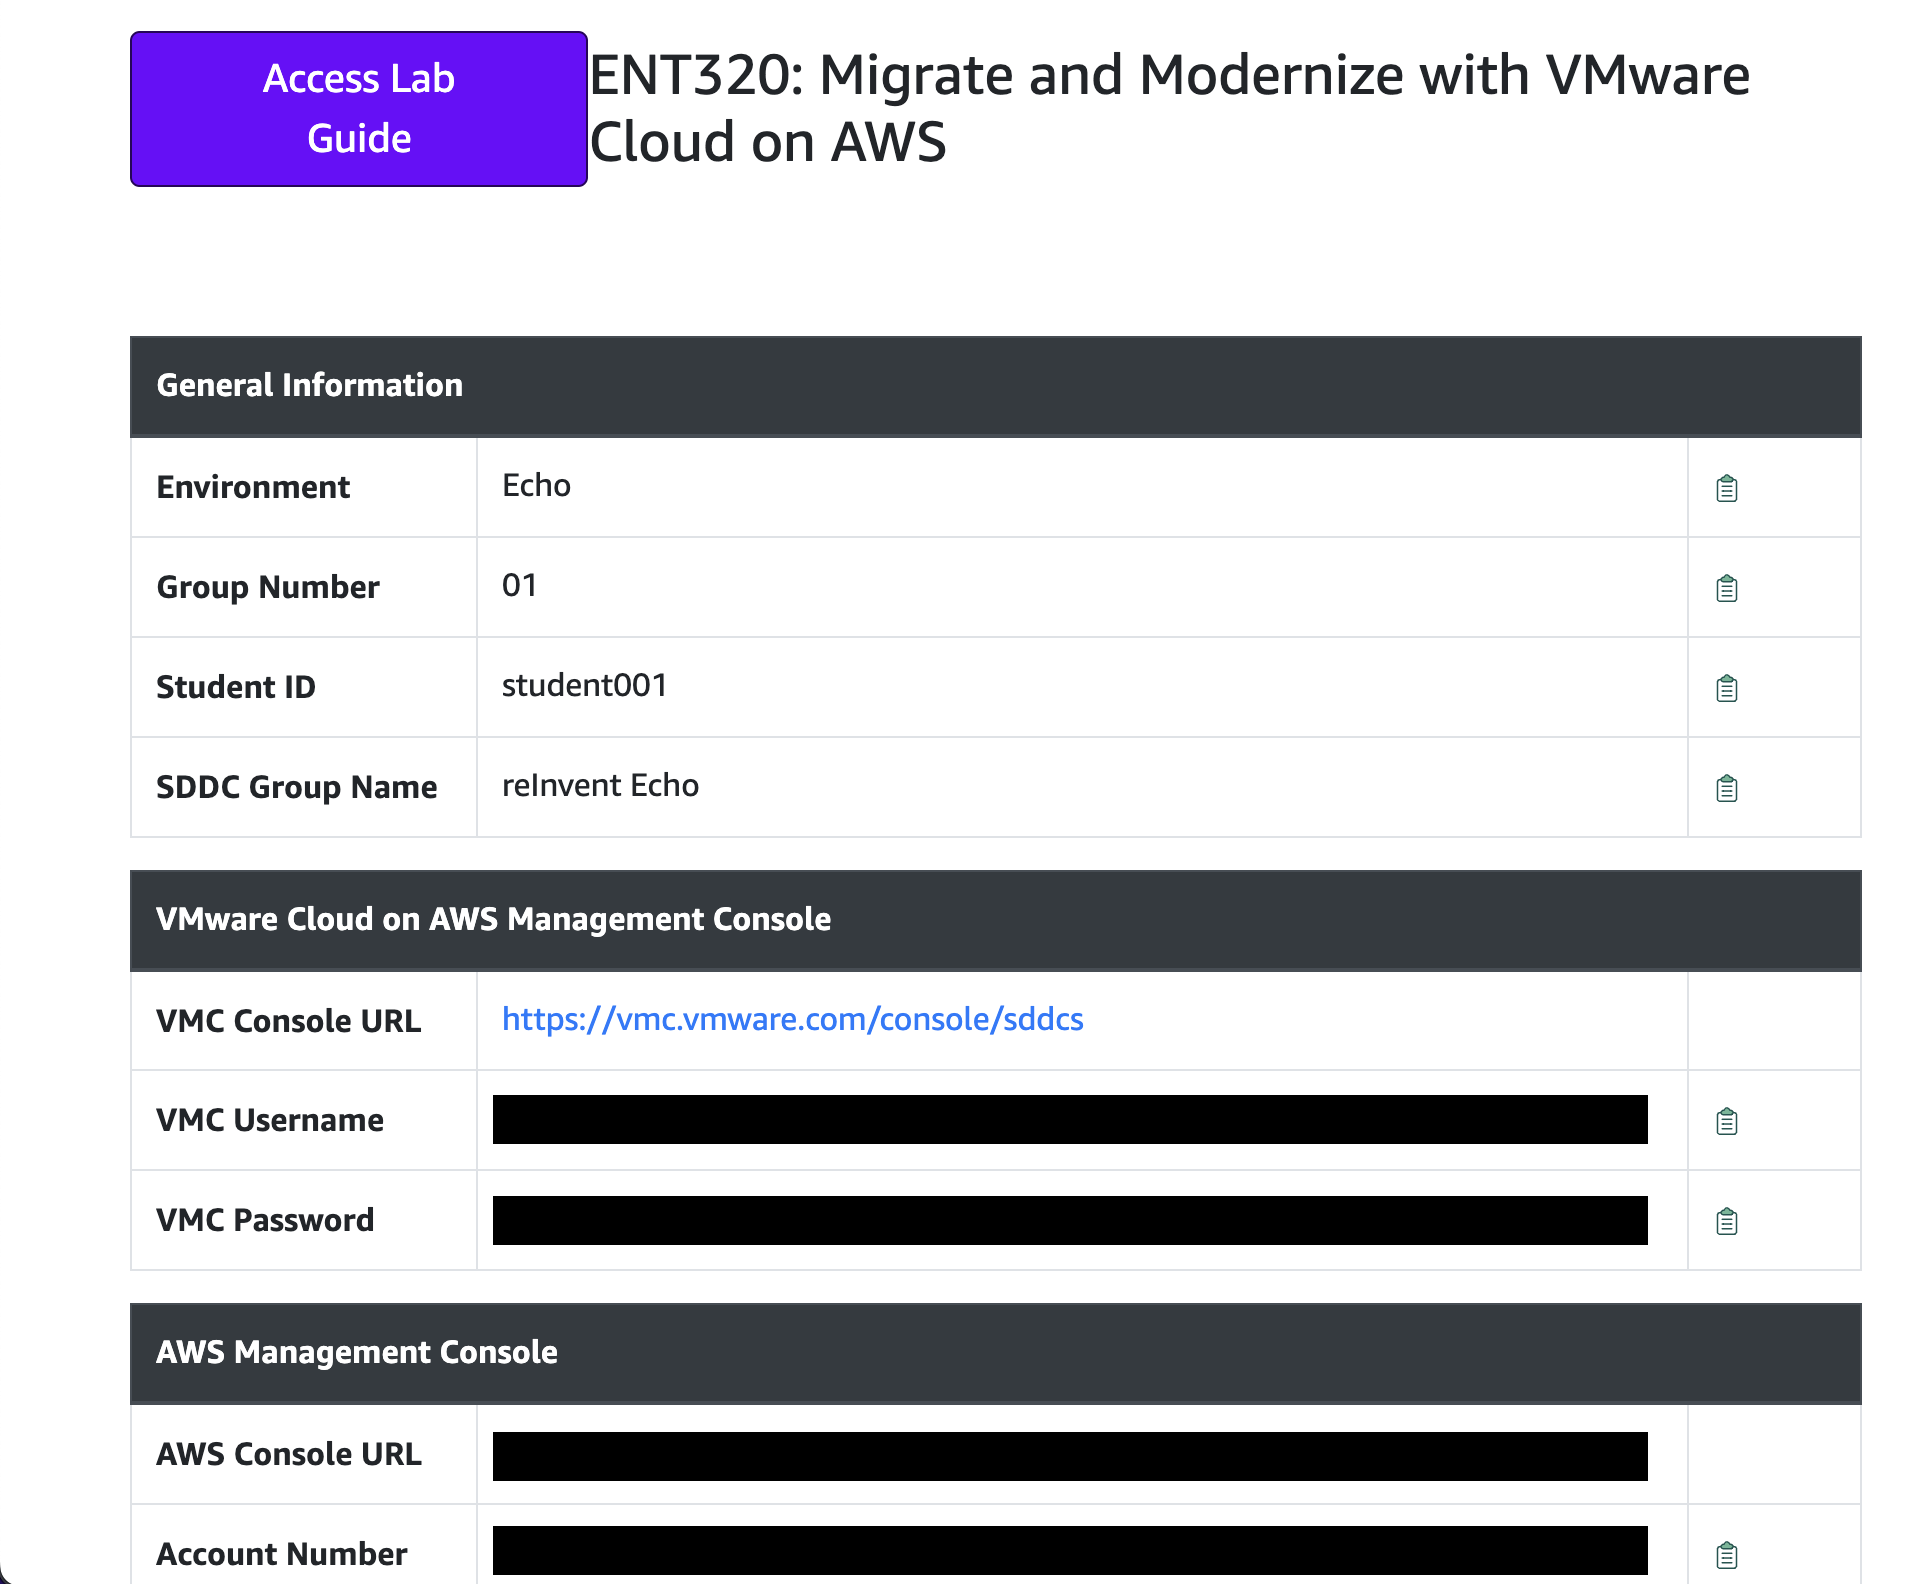Copy the Student ID value

point(1725,687)
